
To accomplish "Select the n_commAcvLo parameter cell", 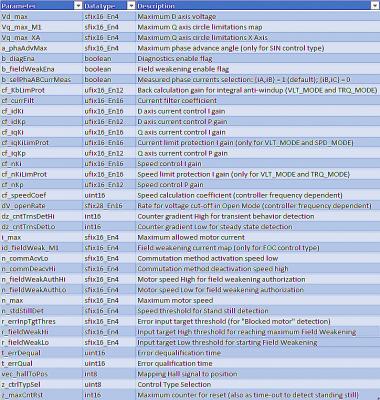I will pyautogui.click(x=41, y=258).
